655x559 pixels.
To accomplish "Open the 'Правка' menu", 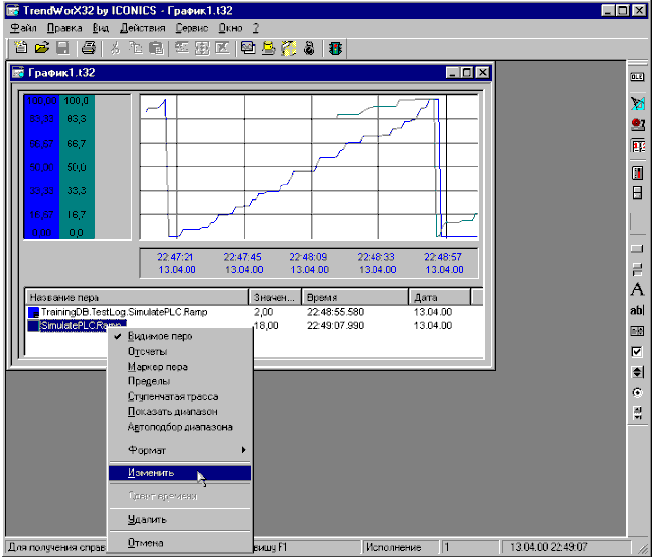I will tap(64, 28).
